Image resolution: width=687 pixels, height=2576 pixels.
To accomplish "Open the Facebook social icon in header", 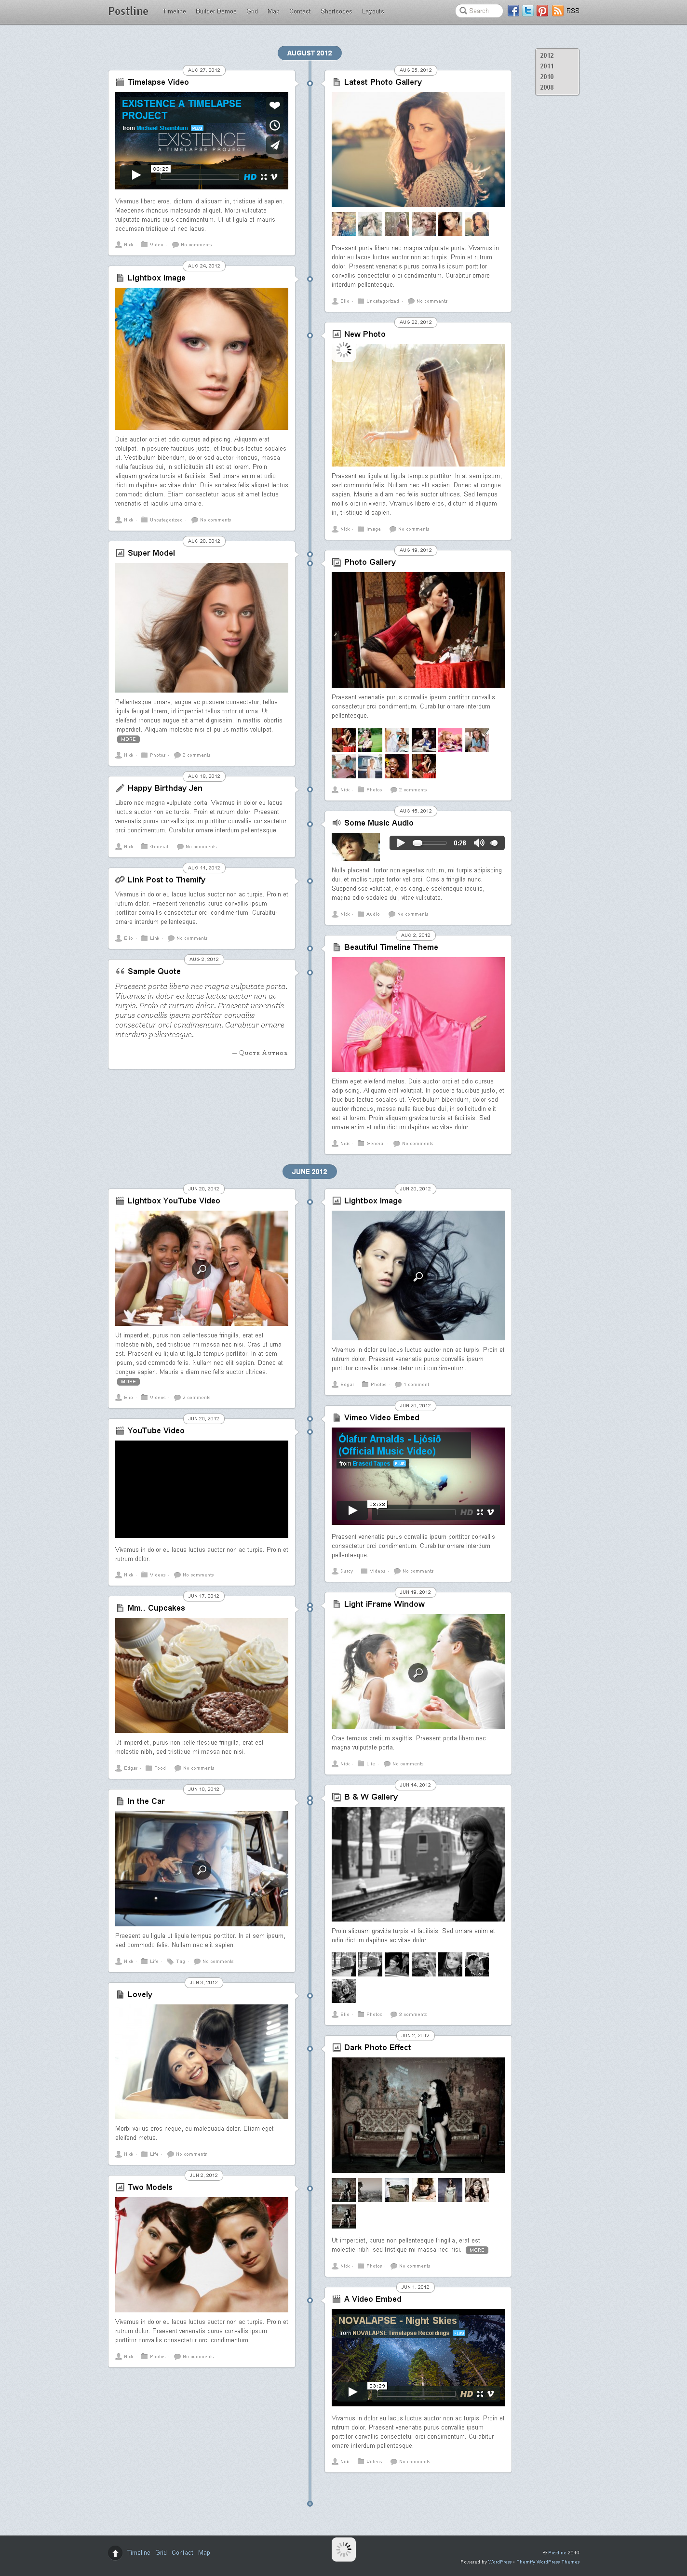I will click(x=513, y=11).
